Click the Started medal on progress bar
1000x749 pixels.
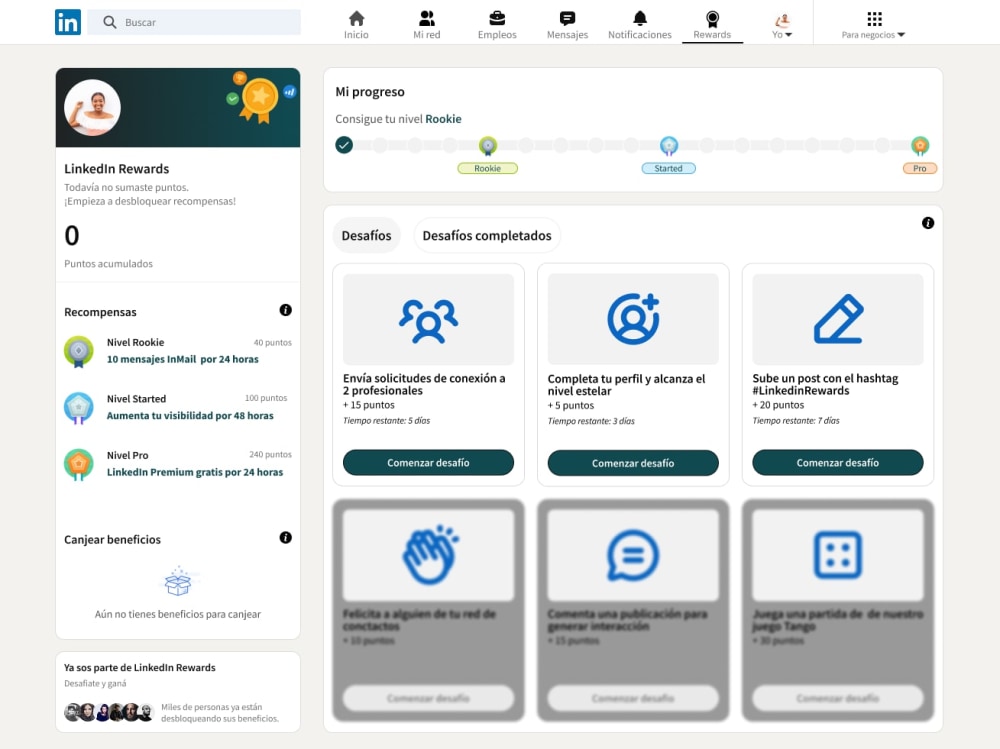pos(668,146)
